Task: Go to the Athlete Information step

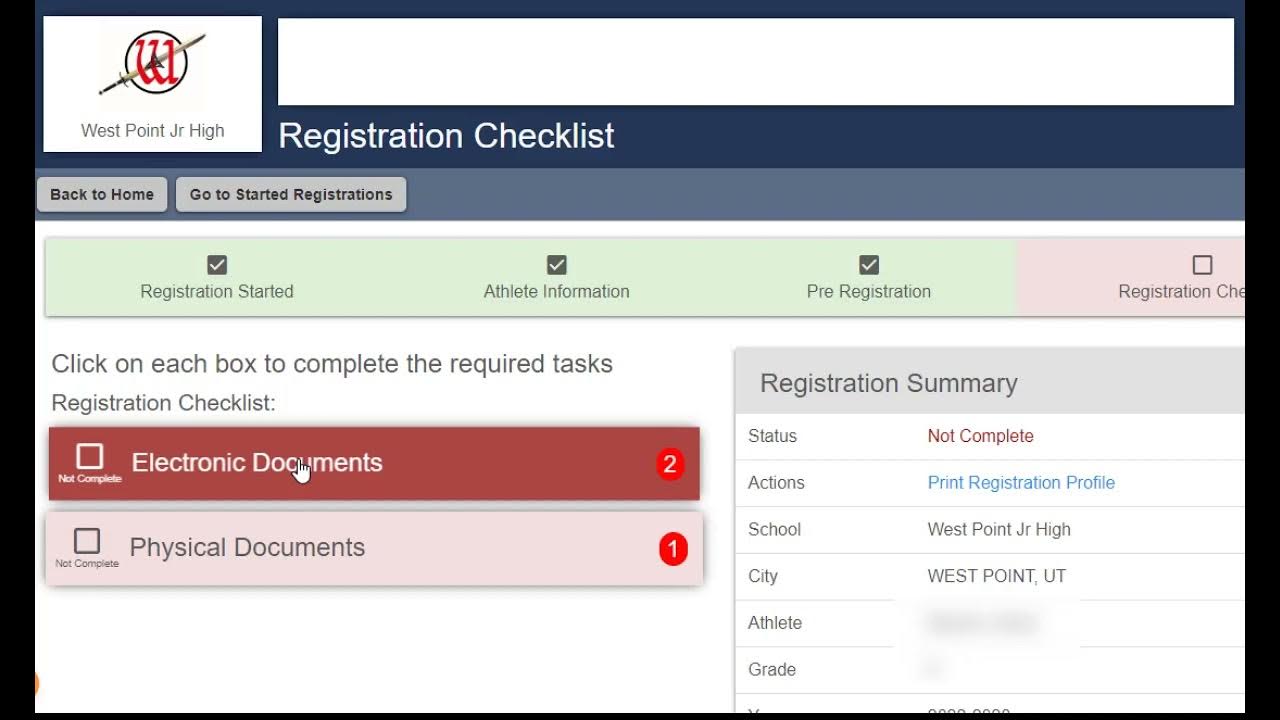Action: point(557,292)
